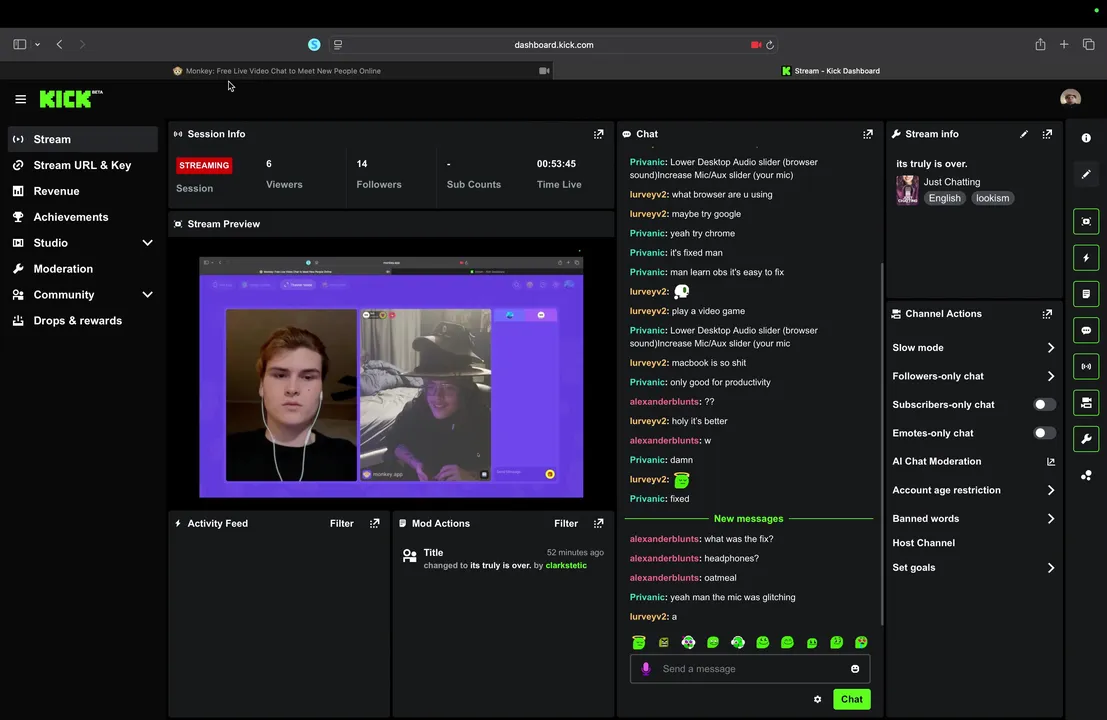Click the Kick logo

pos(71,99)
